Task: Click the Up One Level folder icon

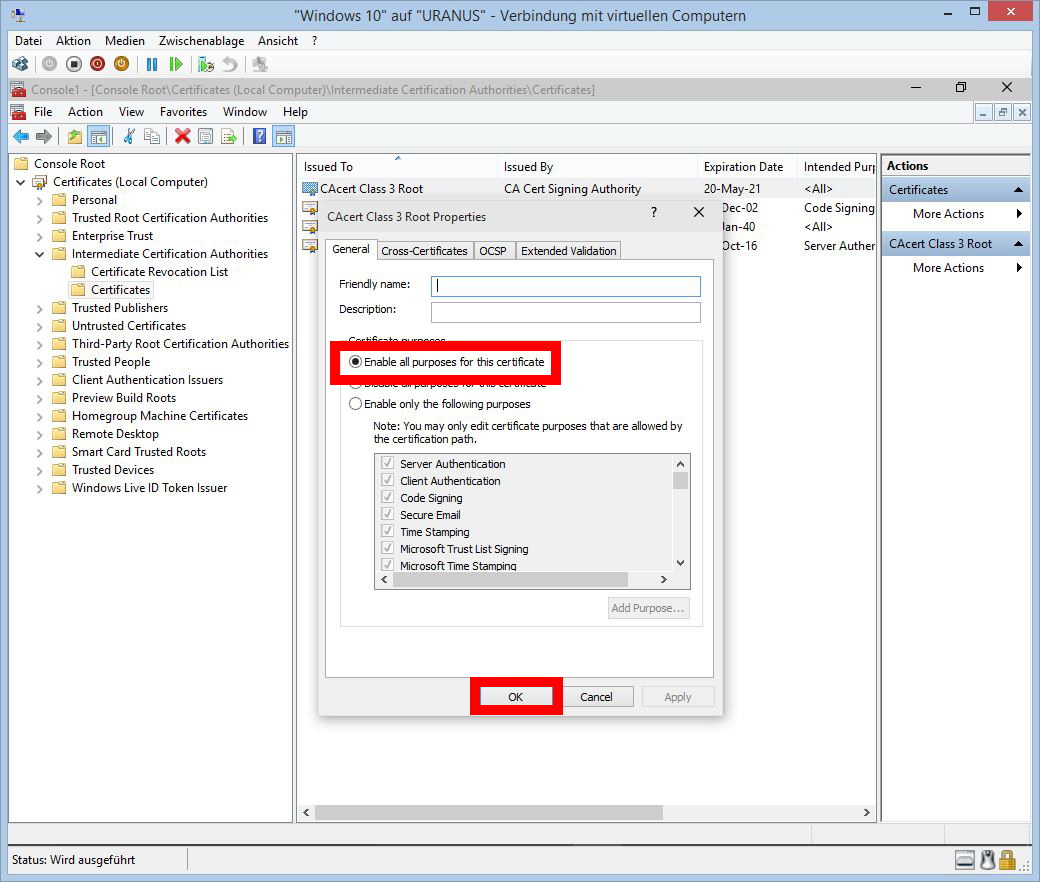Action: pos(75,137)
